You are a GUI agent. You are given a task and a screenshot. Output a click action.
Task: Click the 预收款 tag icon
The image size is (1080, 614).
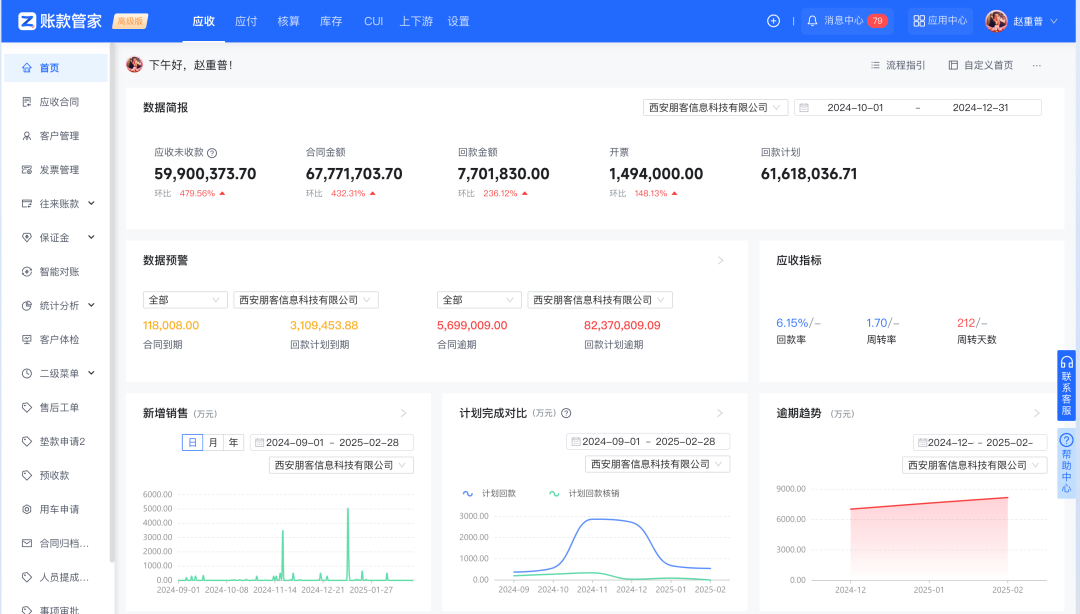point(27,475)
